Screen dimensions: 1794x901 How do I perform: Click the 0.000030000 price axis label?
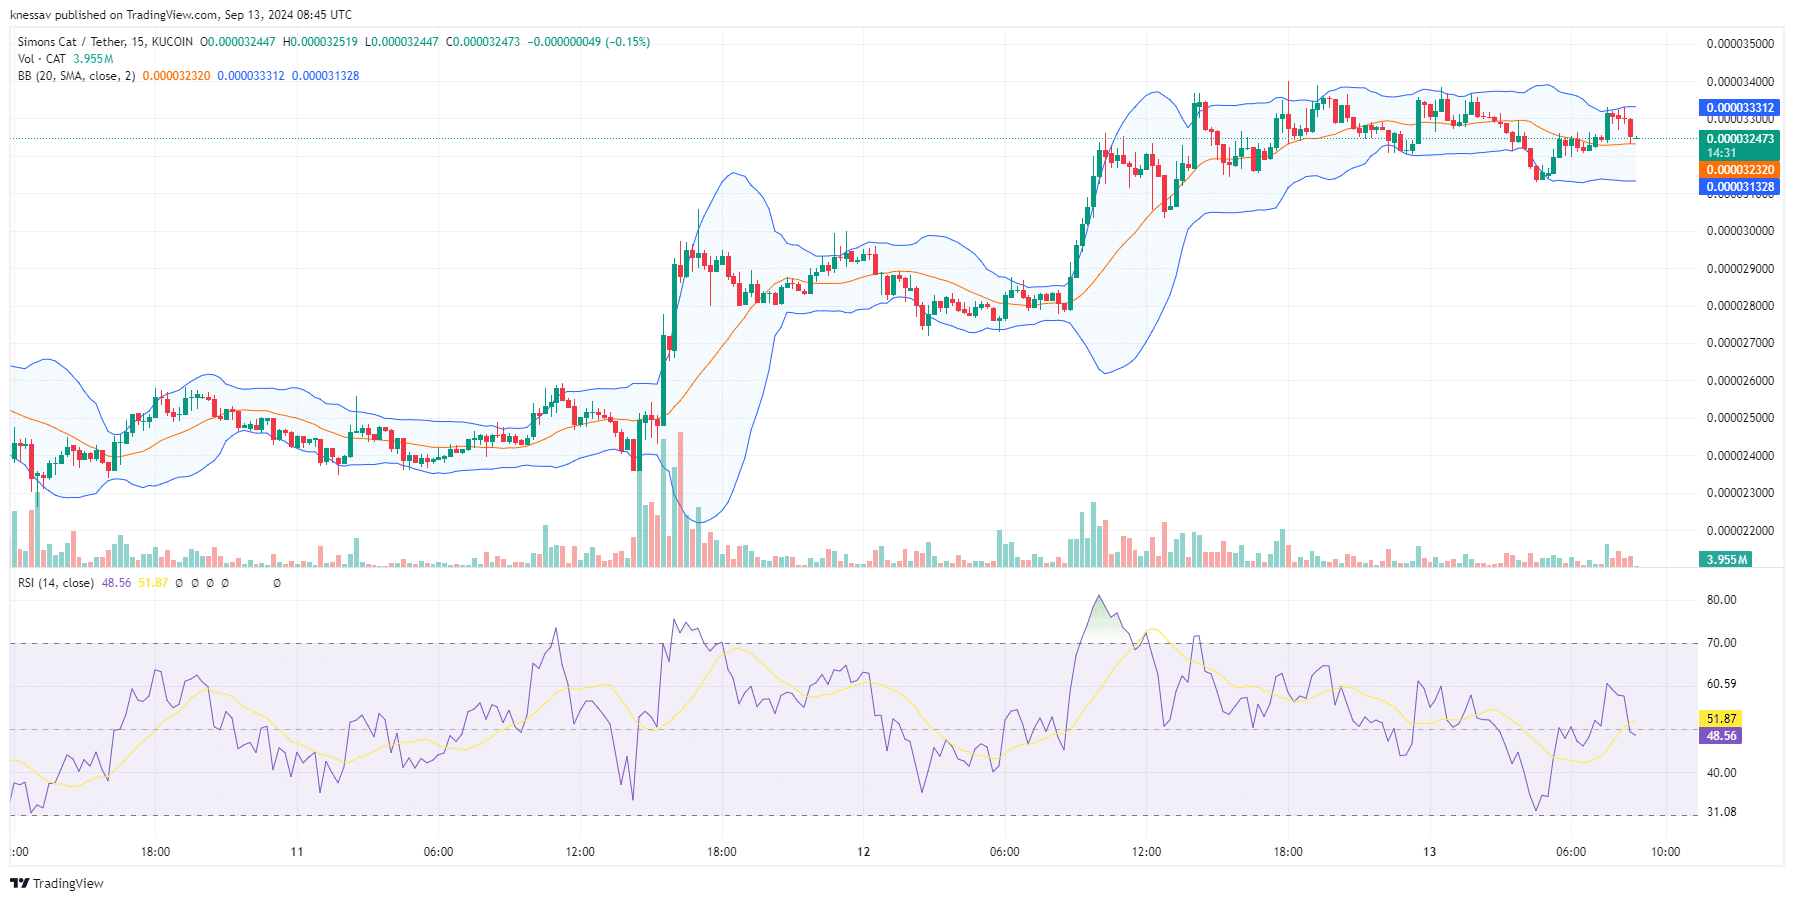(x=1740, y=231)
